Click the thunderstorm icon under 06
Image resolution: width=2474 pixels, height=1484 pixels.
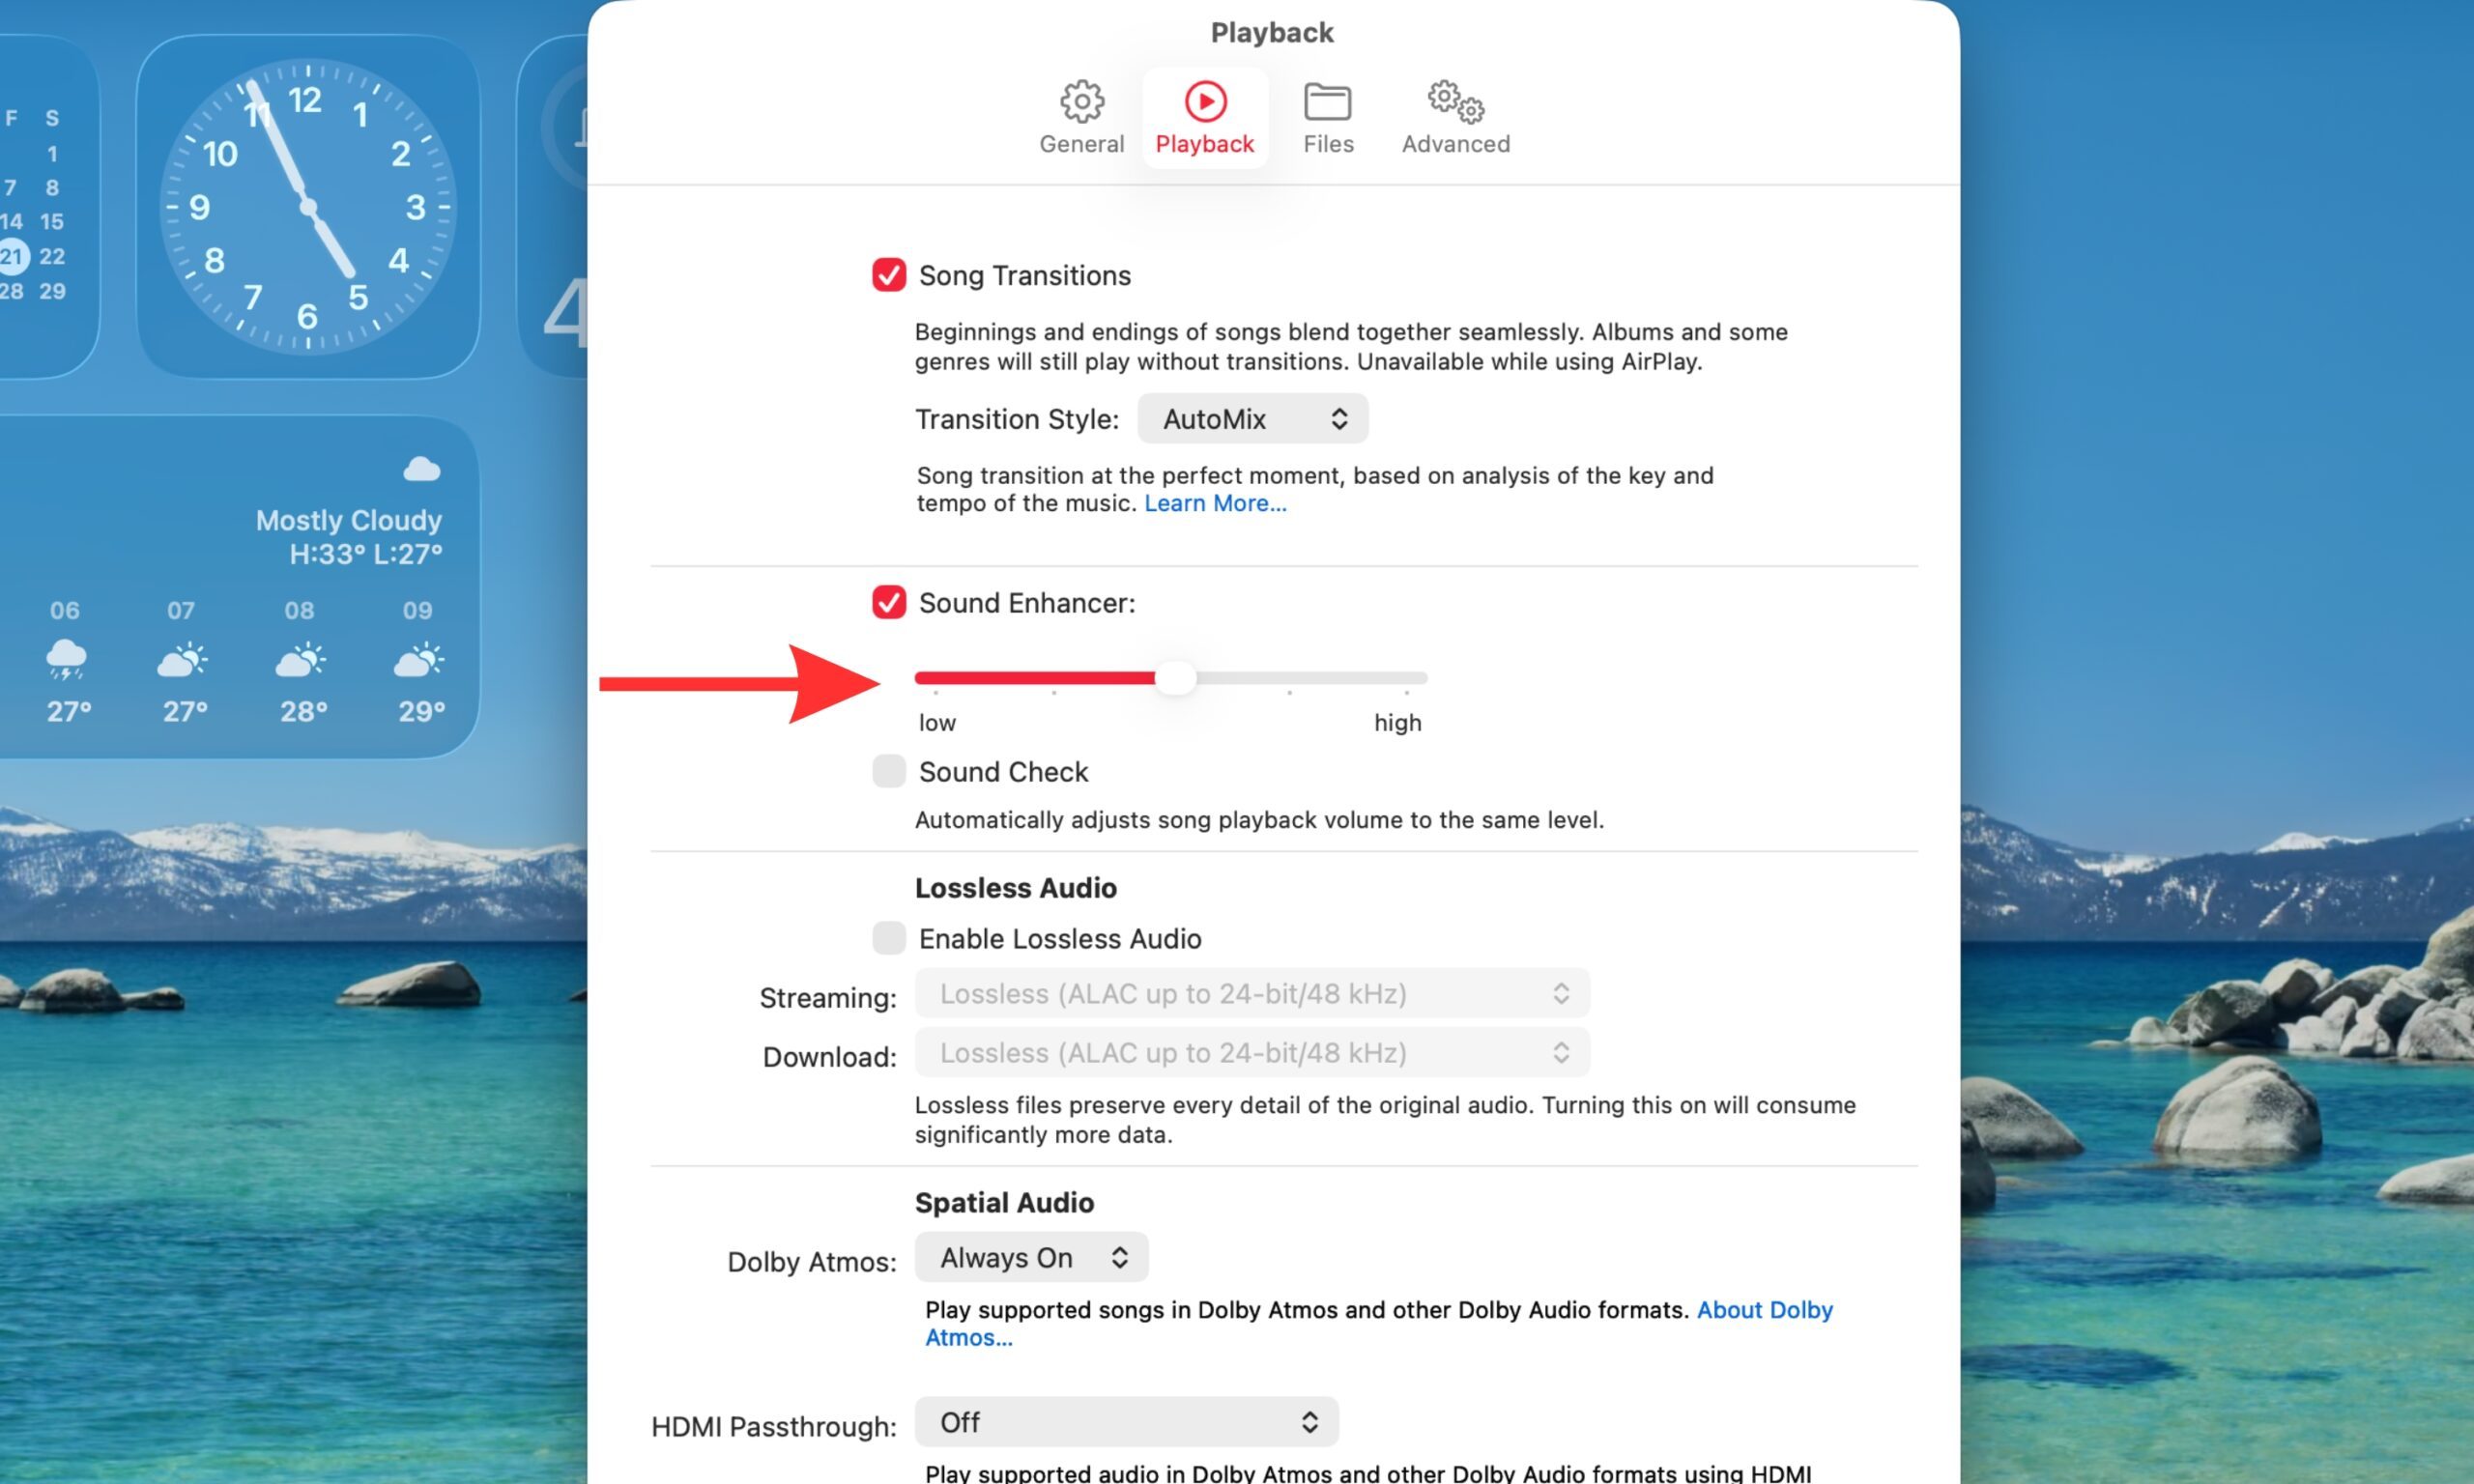pos(66,660)
